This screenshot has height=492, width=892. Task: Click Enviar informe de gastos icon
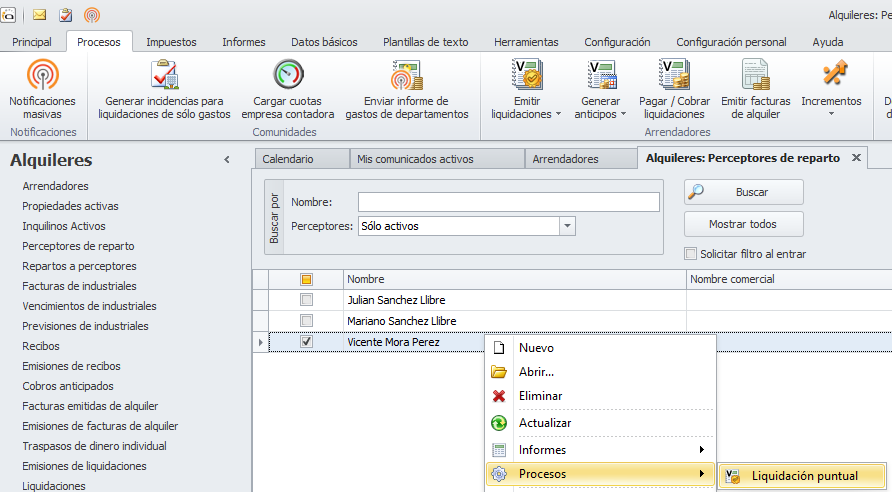point(406,76)
